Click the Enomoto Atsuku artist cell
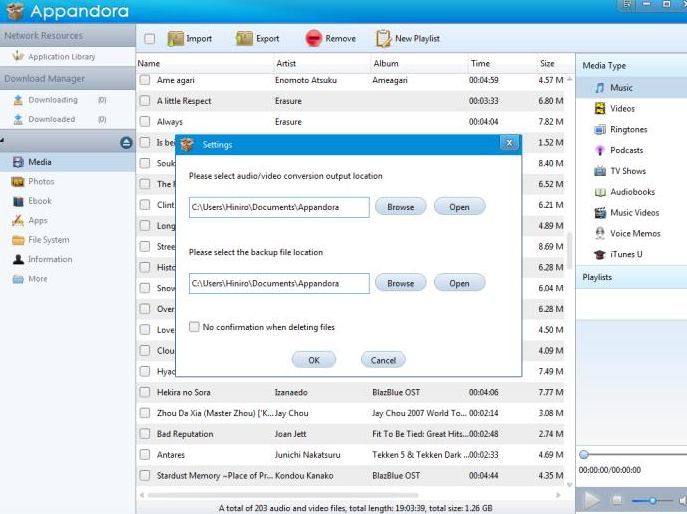Viewport: 687px width, 514px height. click(x=306, y=80)
